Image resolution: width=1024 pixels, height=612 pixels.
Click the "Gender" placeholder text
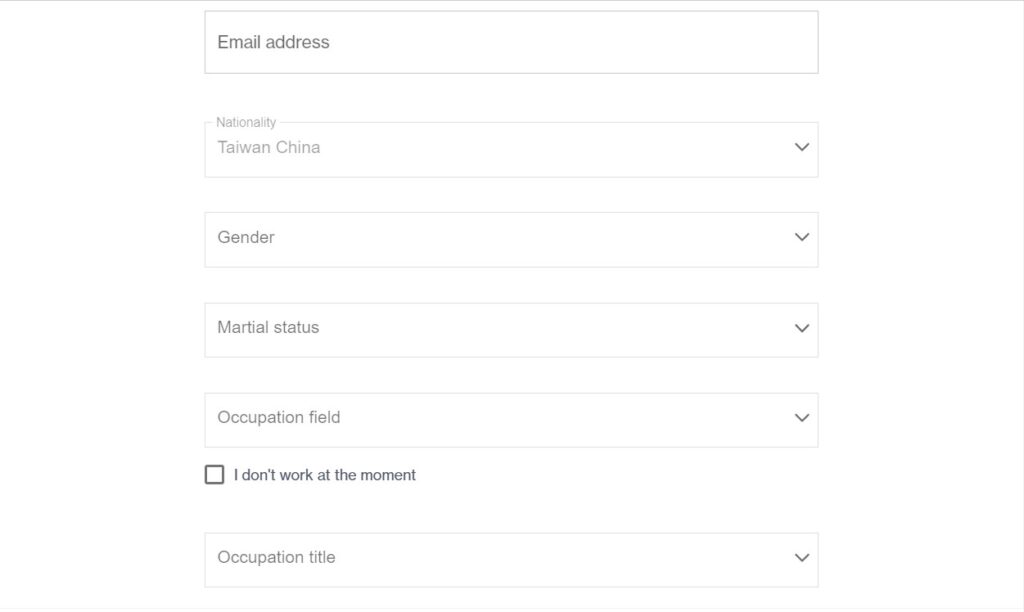point(246,237)
